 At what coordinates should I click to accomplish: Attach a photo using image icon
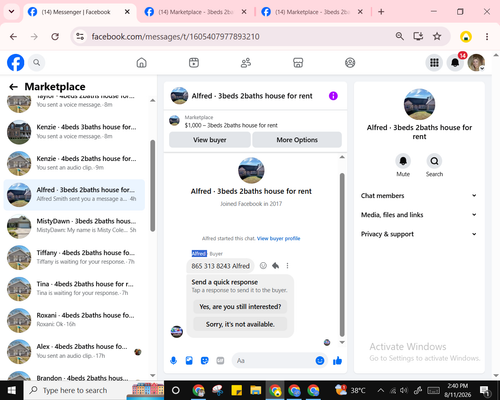click(189, 360)
